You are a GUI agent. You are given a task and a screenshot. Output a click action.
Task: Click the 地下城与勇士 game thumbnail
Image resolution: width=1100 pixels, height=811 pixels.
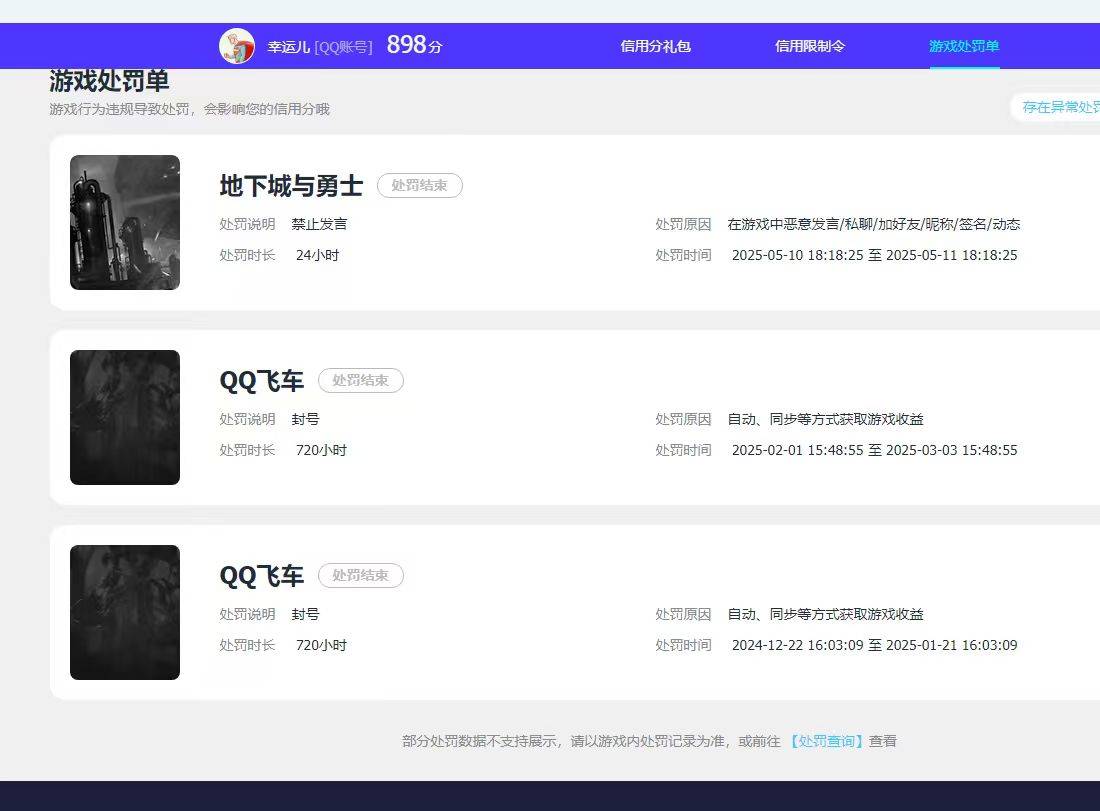[x=125, y=222]
